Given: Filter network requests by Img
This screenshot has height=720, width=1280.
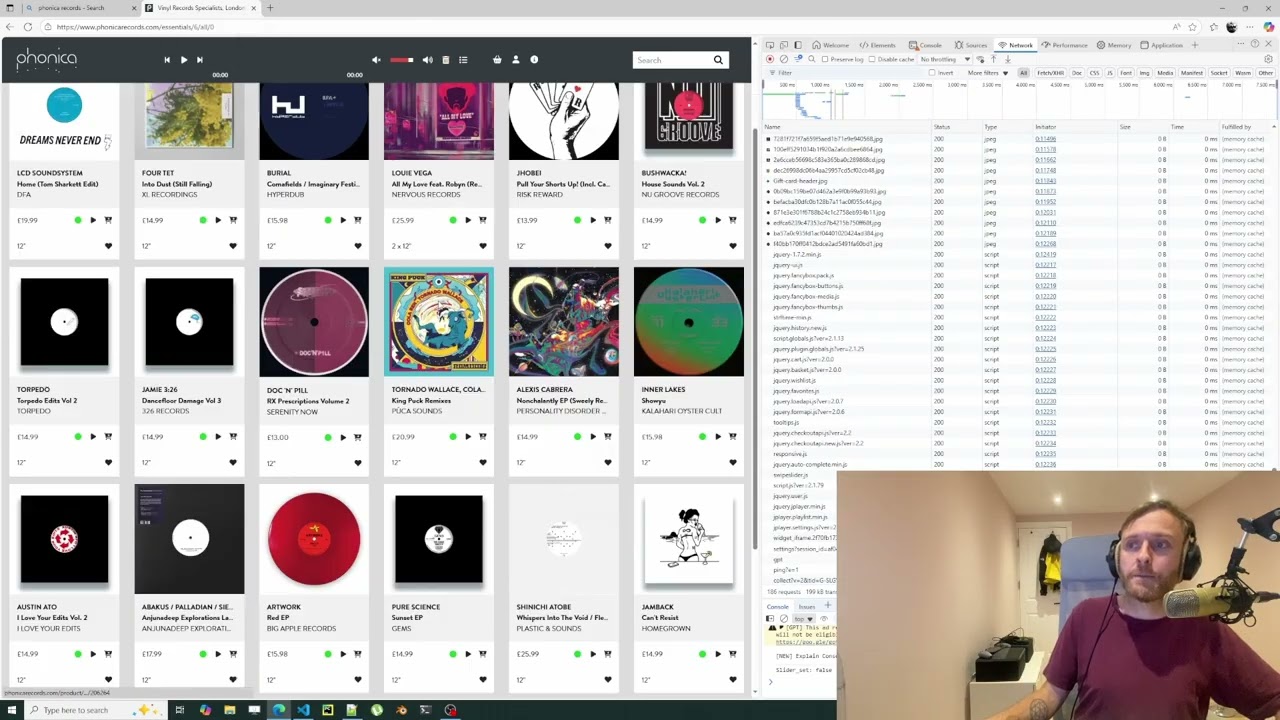Looking at the screenshot, I should coord(1144,73).
